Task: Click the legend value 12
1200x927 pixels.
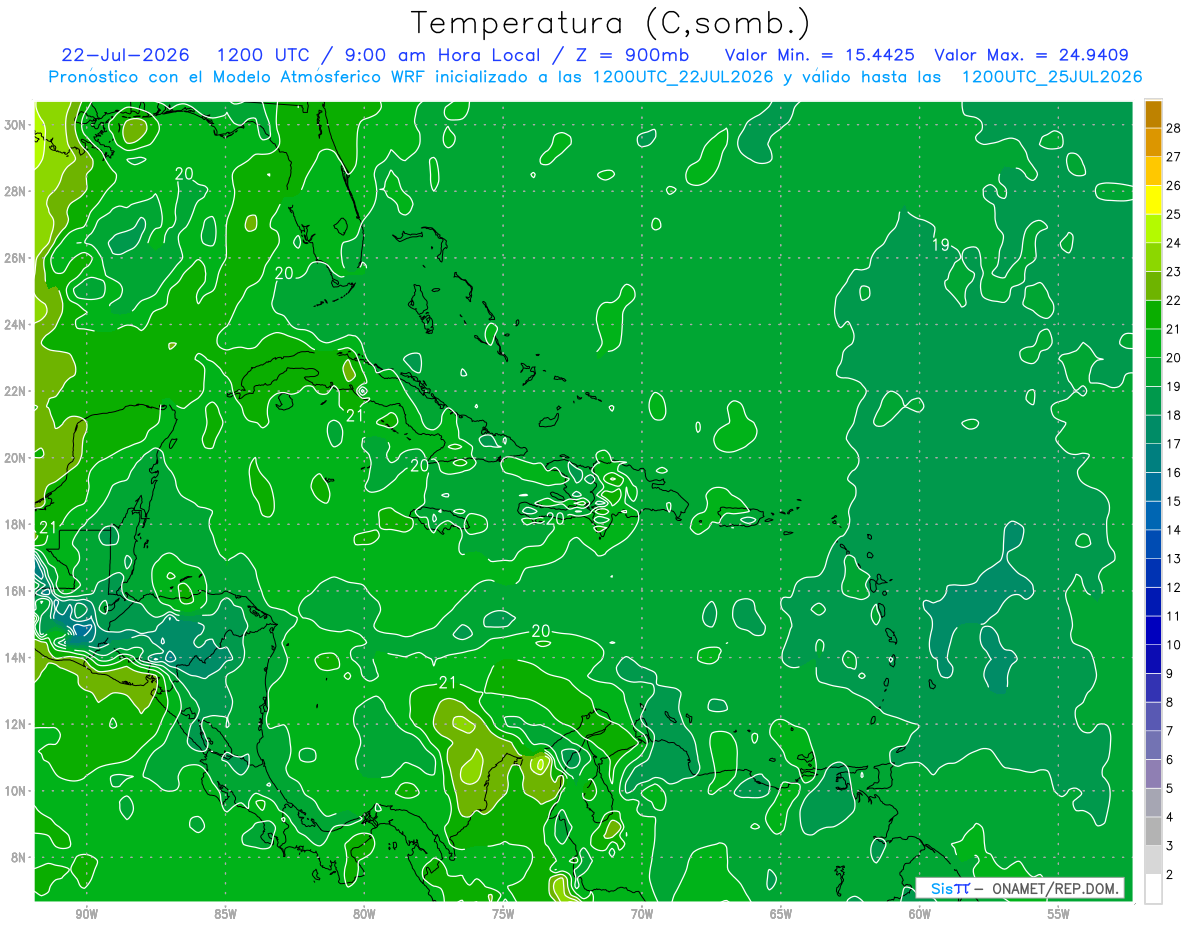Action: 1174,587
